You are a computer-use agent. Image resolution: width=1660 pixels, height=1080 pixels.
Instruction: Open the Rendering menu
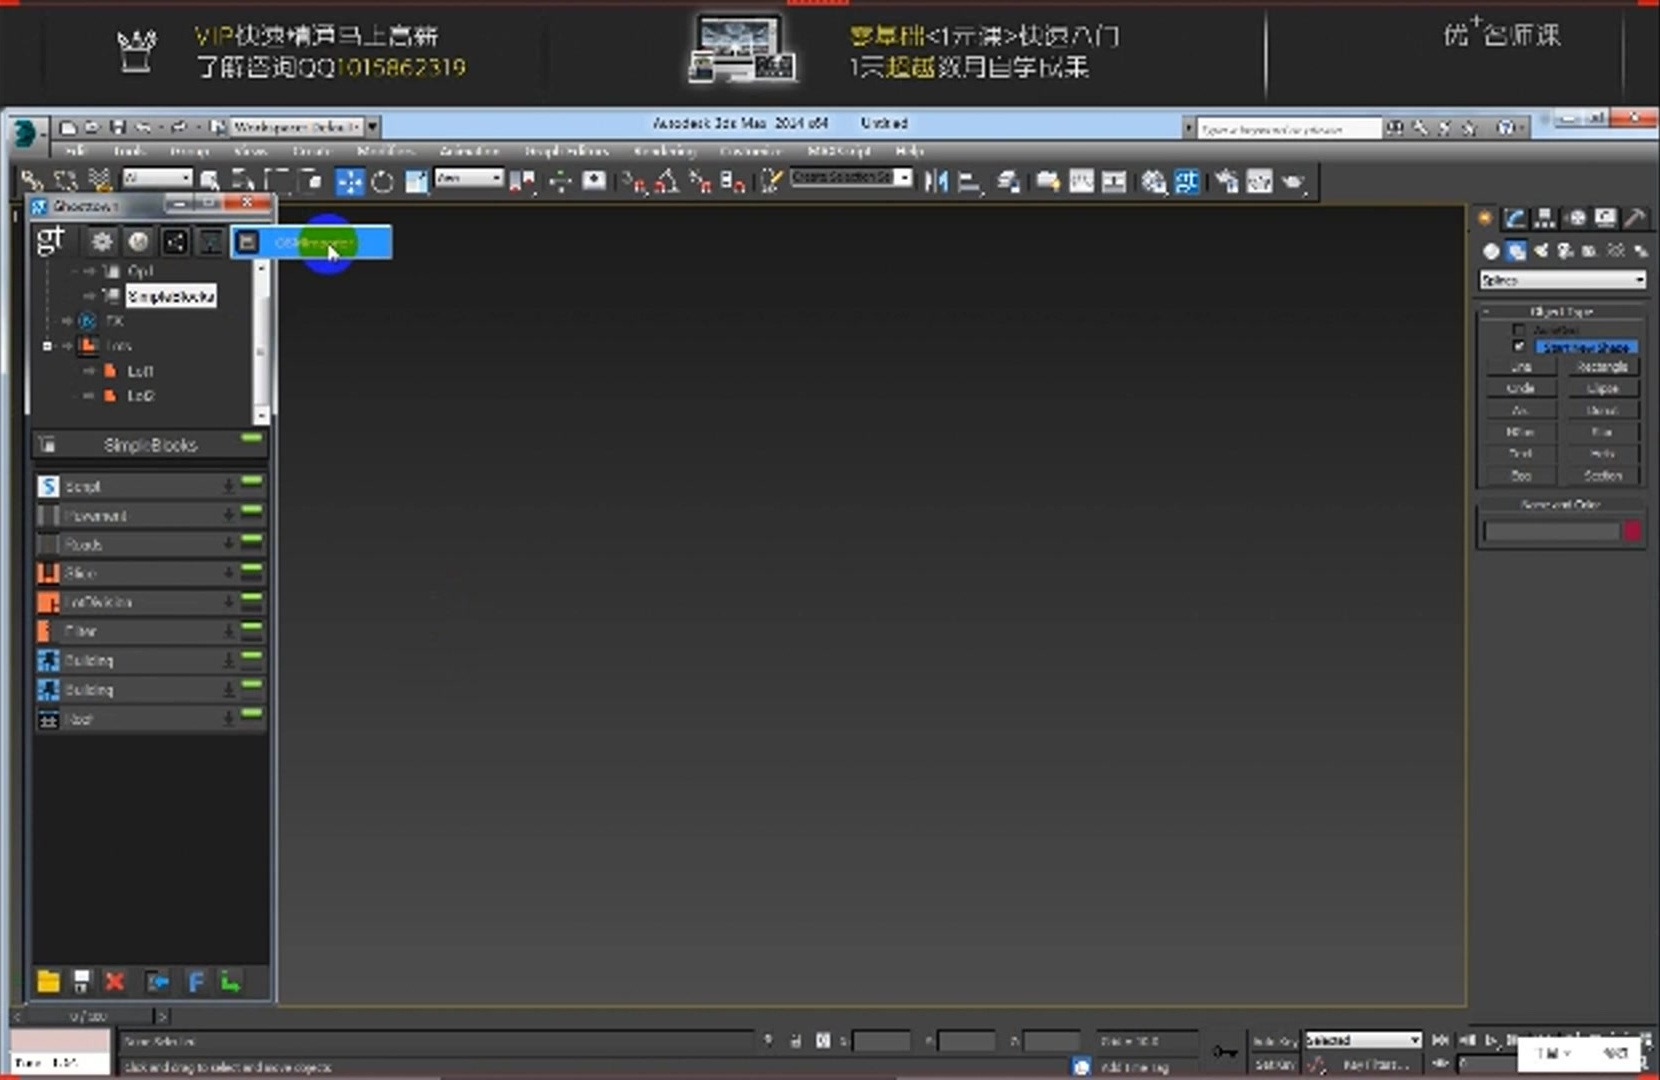(x=665, y=151)
